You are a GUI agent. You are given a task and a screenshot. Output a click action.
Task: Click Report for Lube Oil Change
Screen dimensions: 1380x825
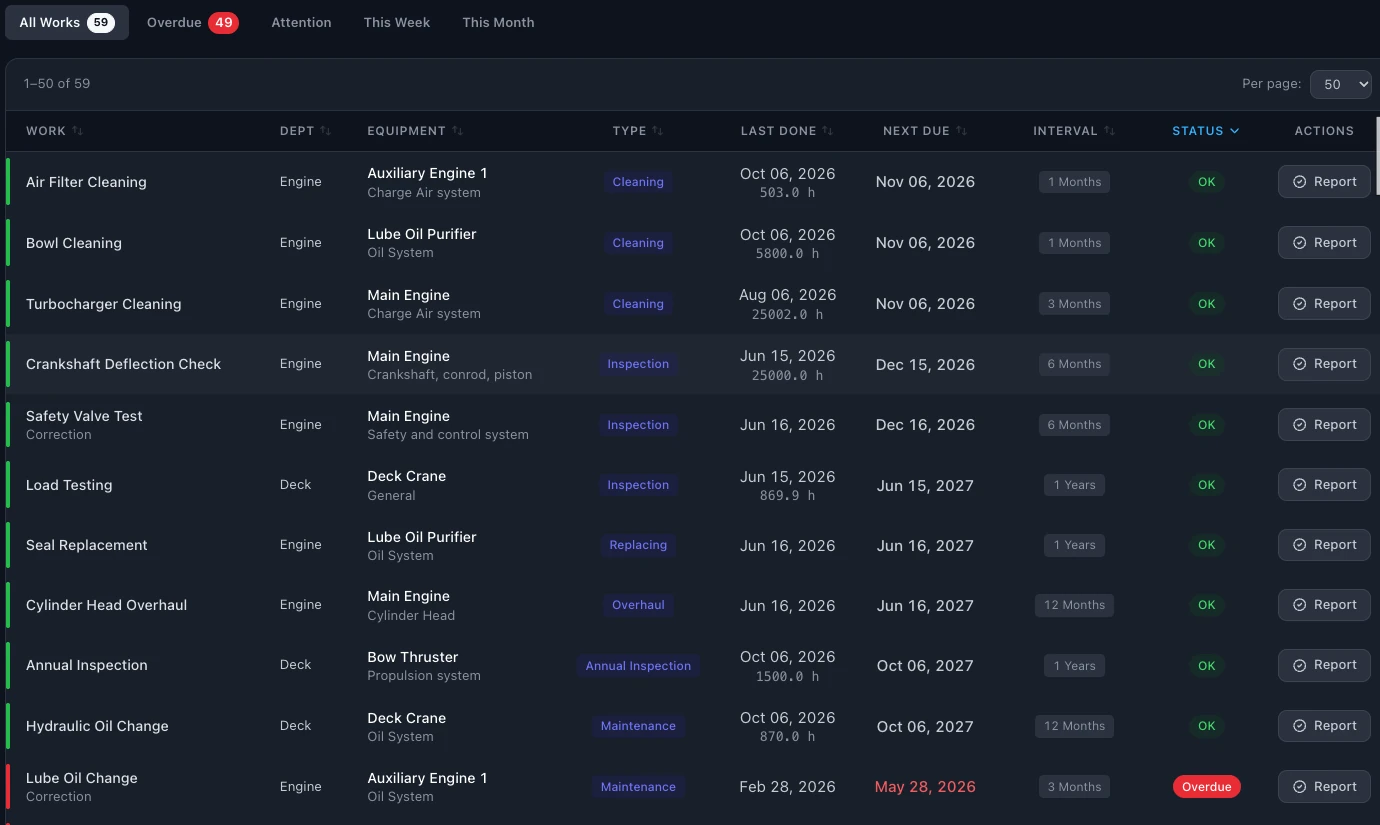[x=1324, y=787]
